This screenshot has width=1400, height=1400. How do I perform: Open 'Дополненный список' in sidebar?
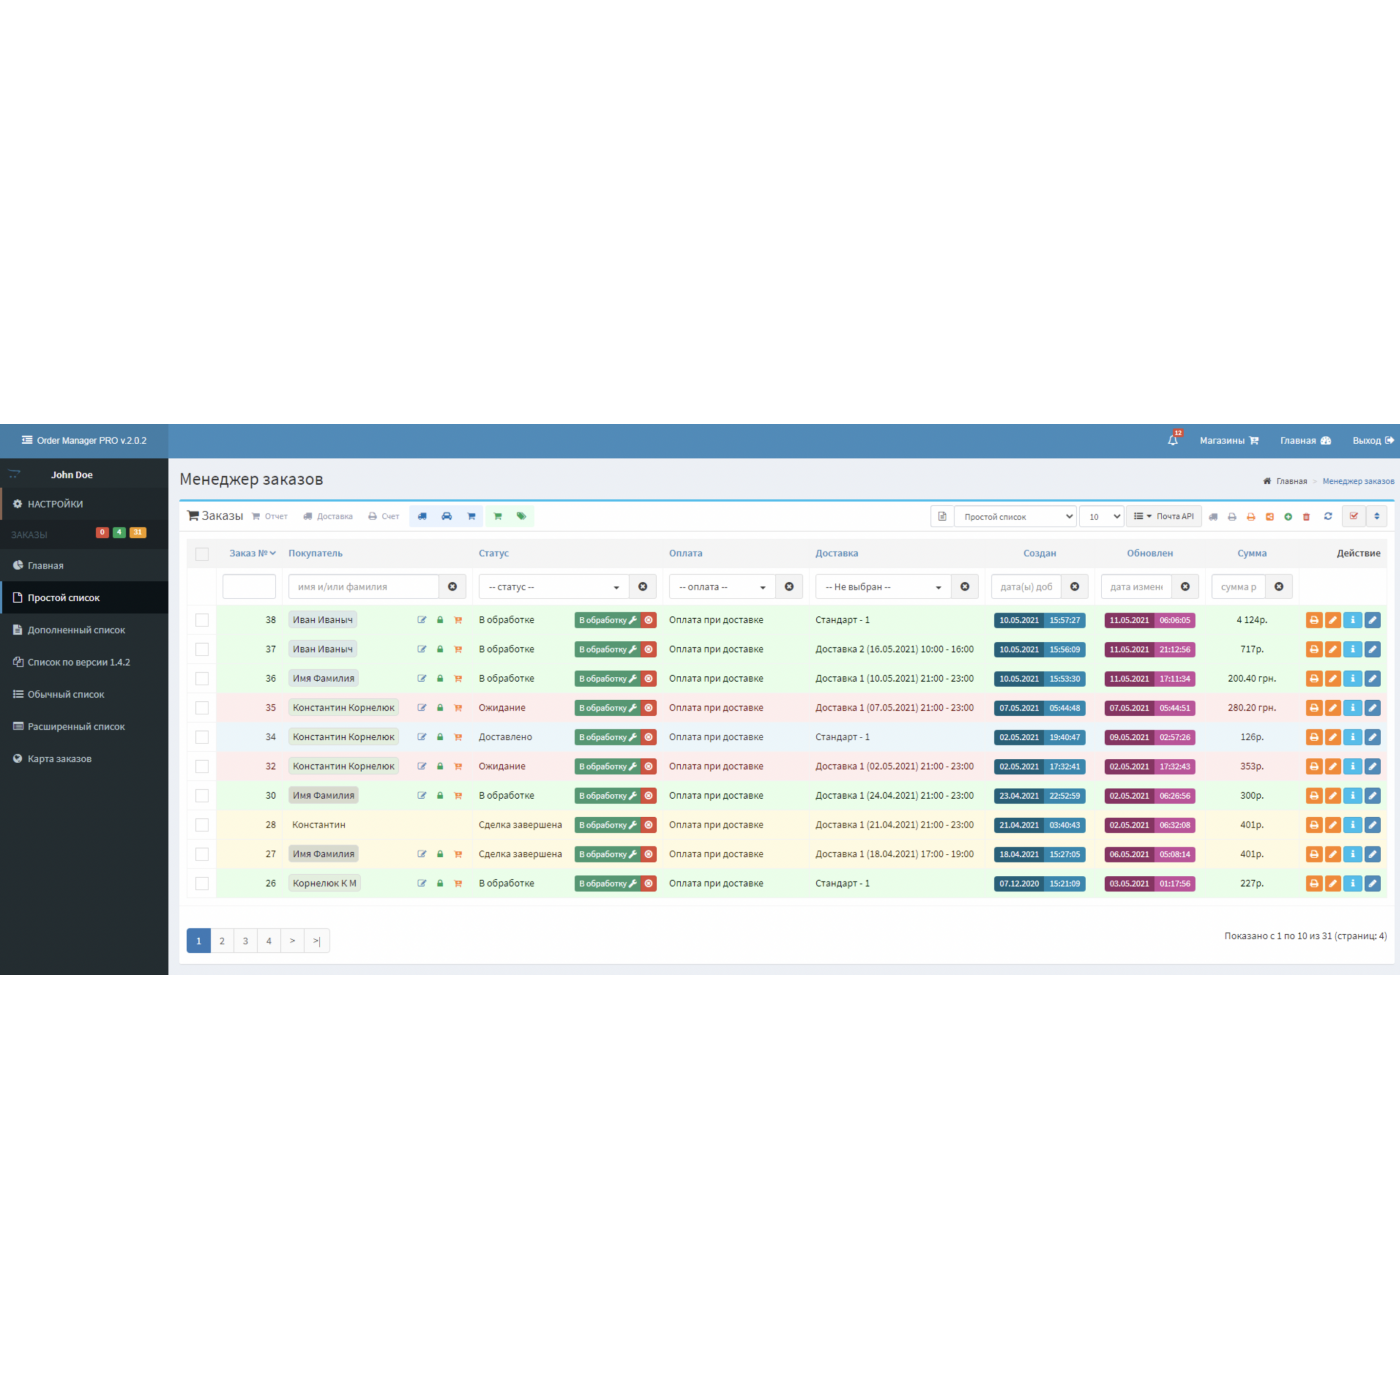[76, 630]
